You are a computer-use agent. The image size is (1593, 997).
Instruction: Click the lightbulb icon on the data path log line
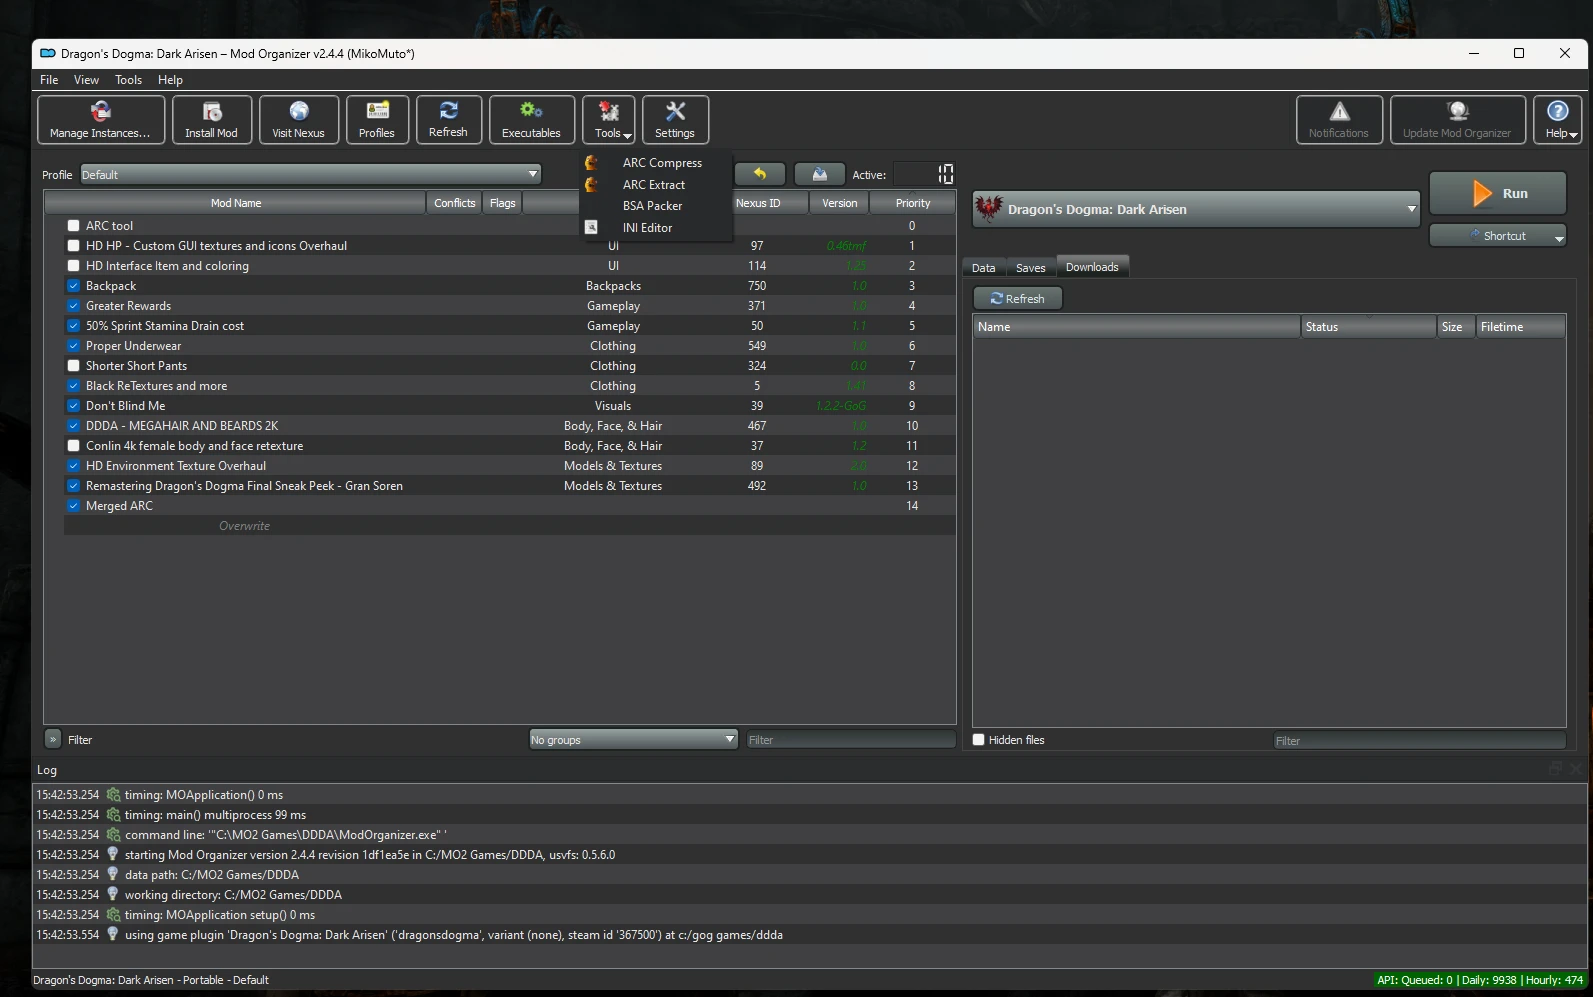tap(113, 874)
